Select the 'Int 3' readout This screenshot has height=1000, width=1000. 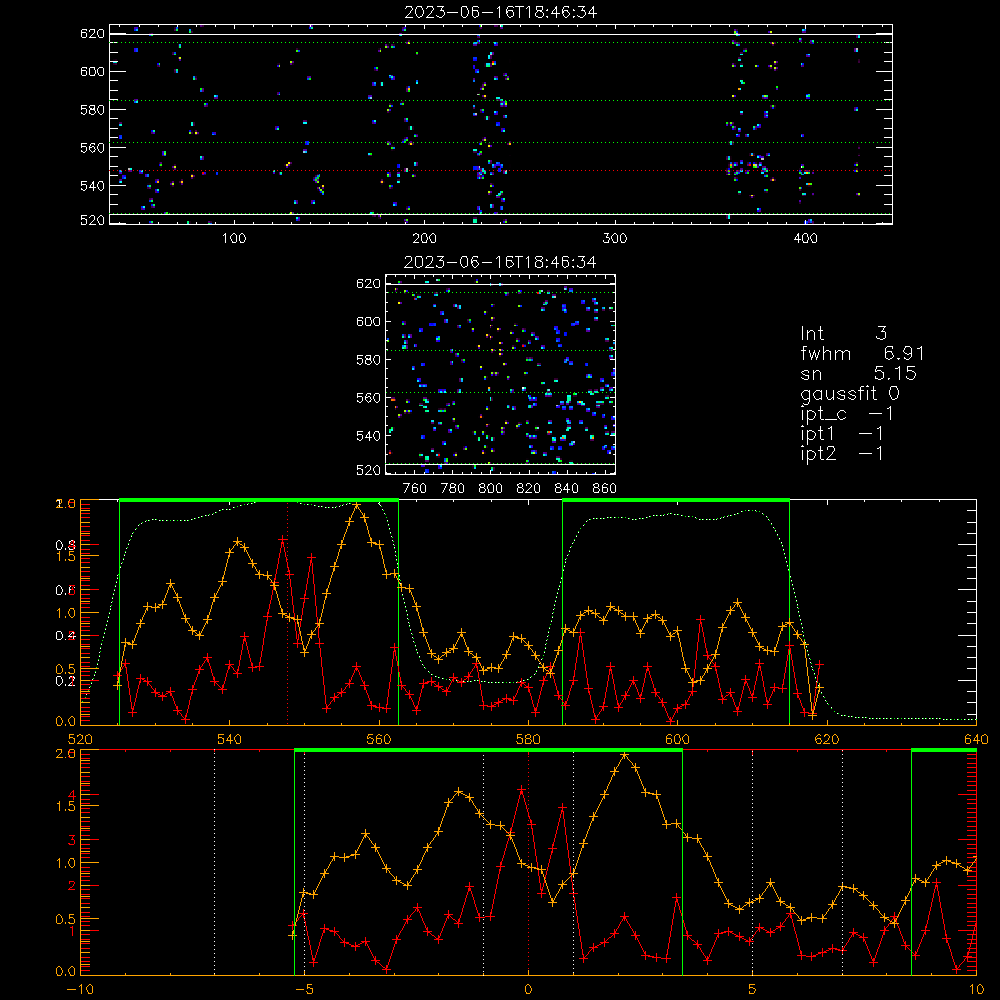[x=843, y=333]
